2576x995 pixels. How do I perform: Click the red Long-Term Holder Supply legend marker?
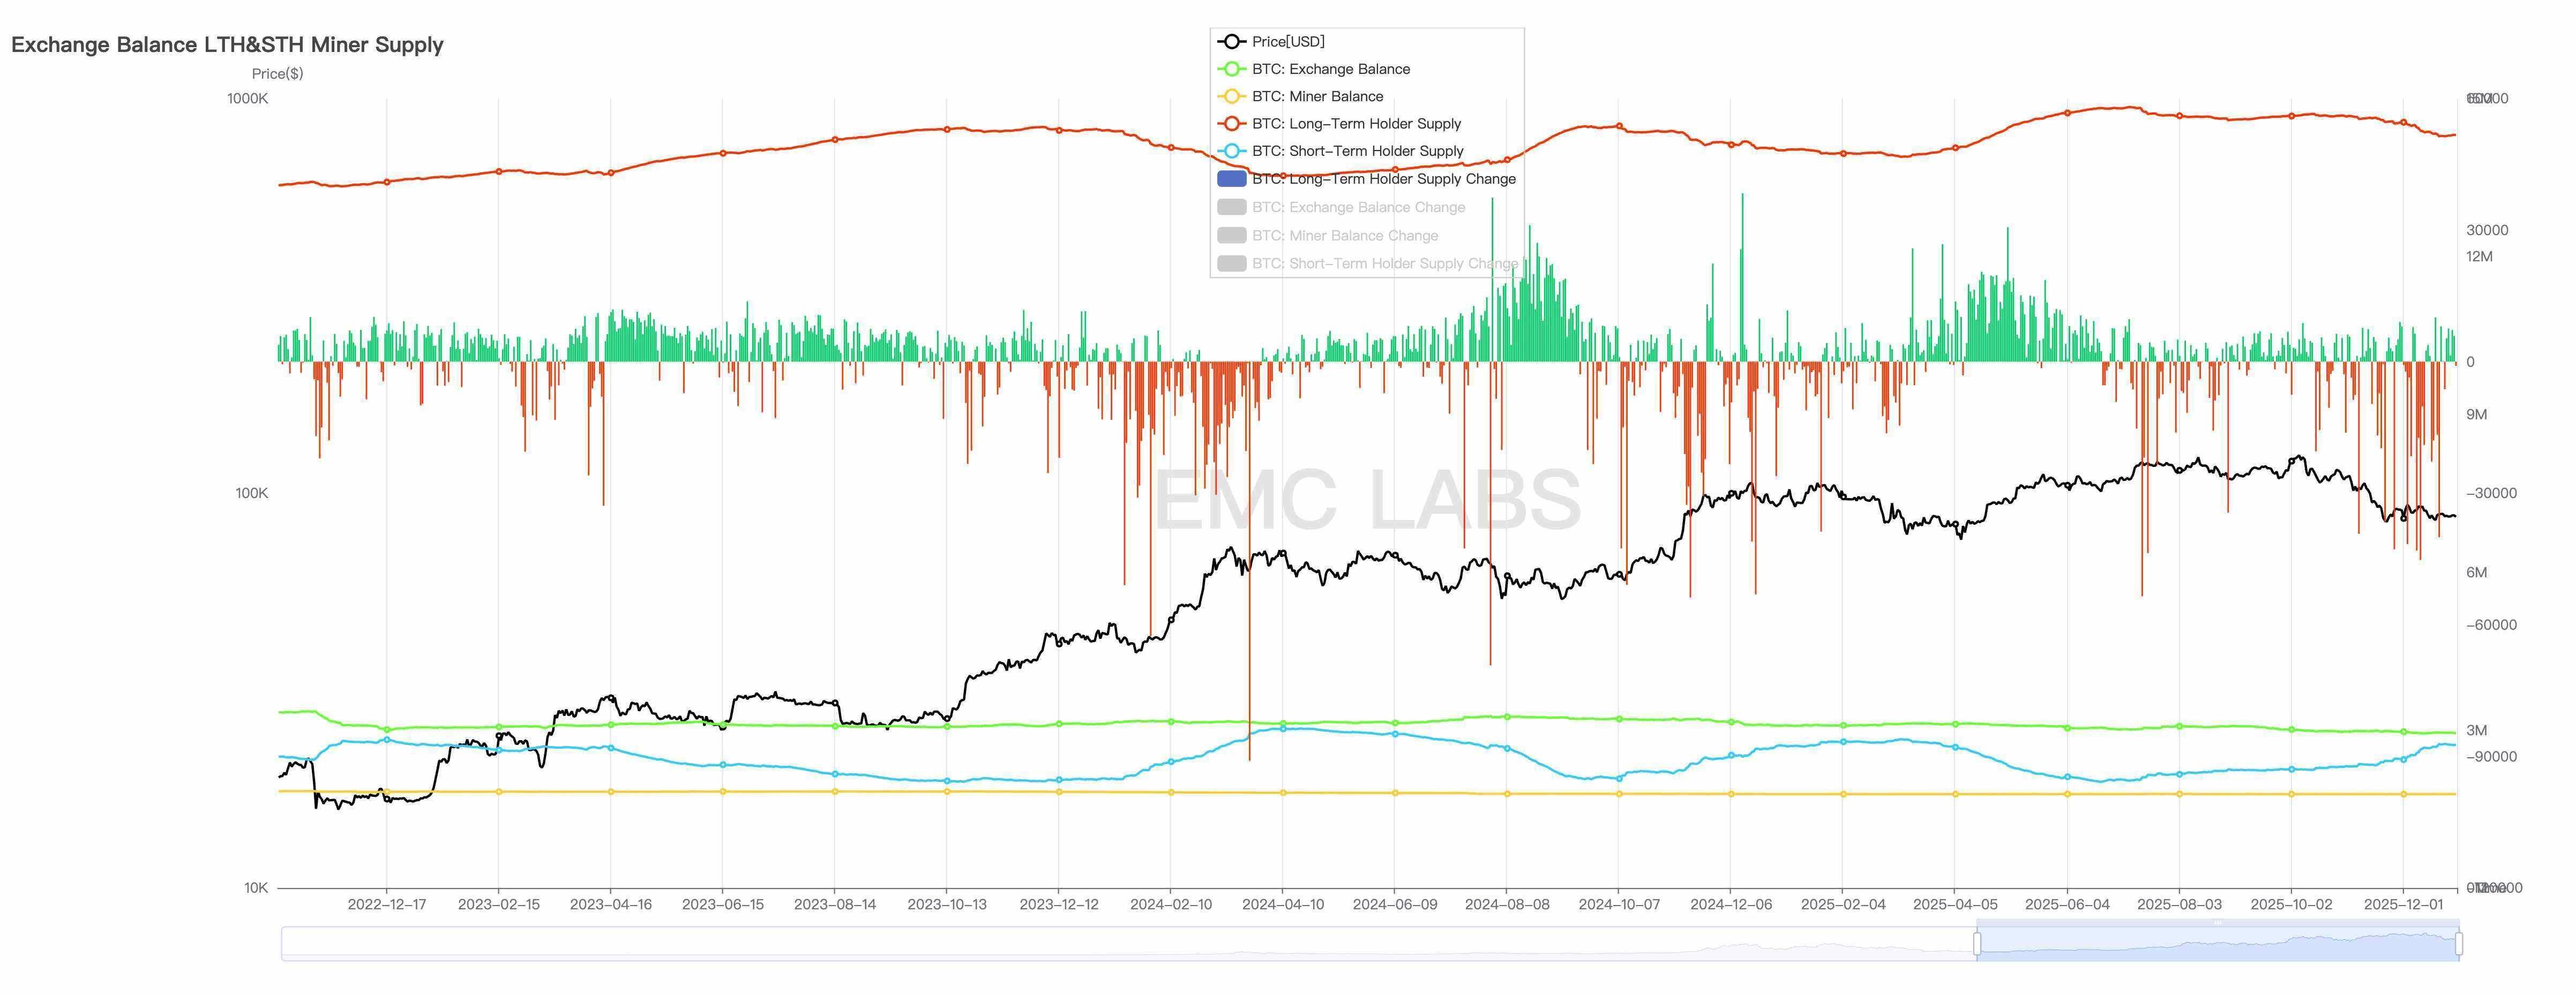[x=1231, y=124]
